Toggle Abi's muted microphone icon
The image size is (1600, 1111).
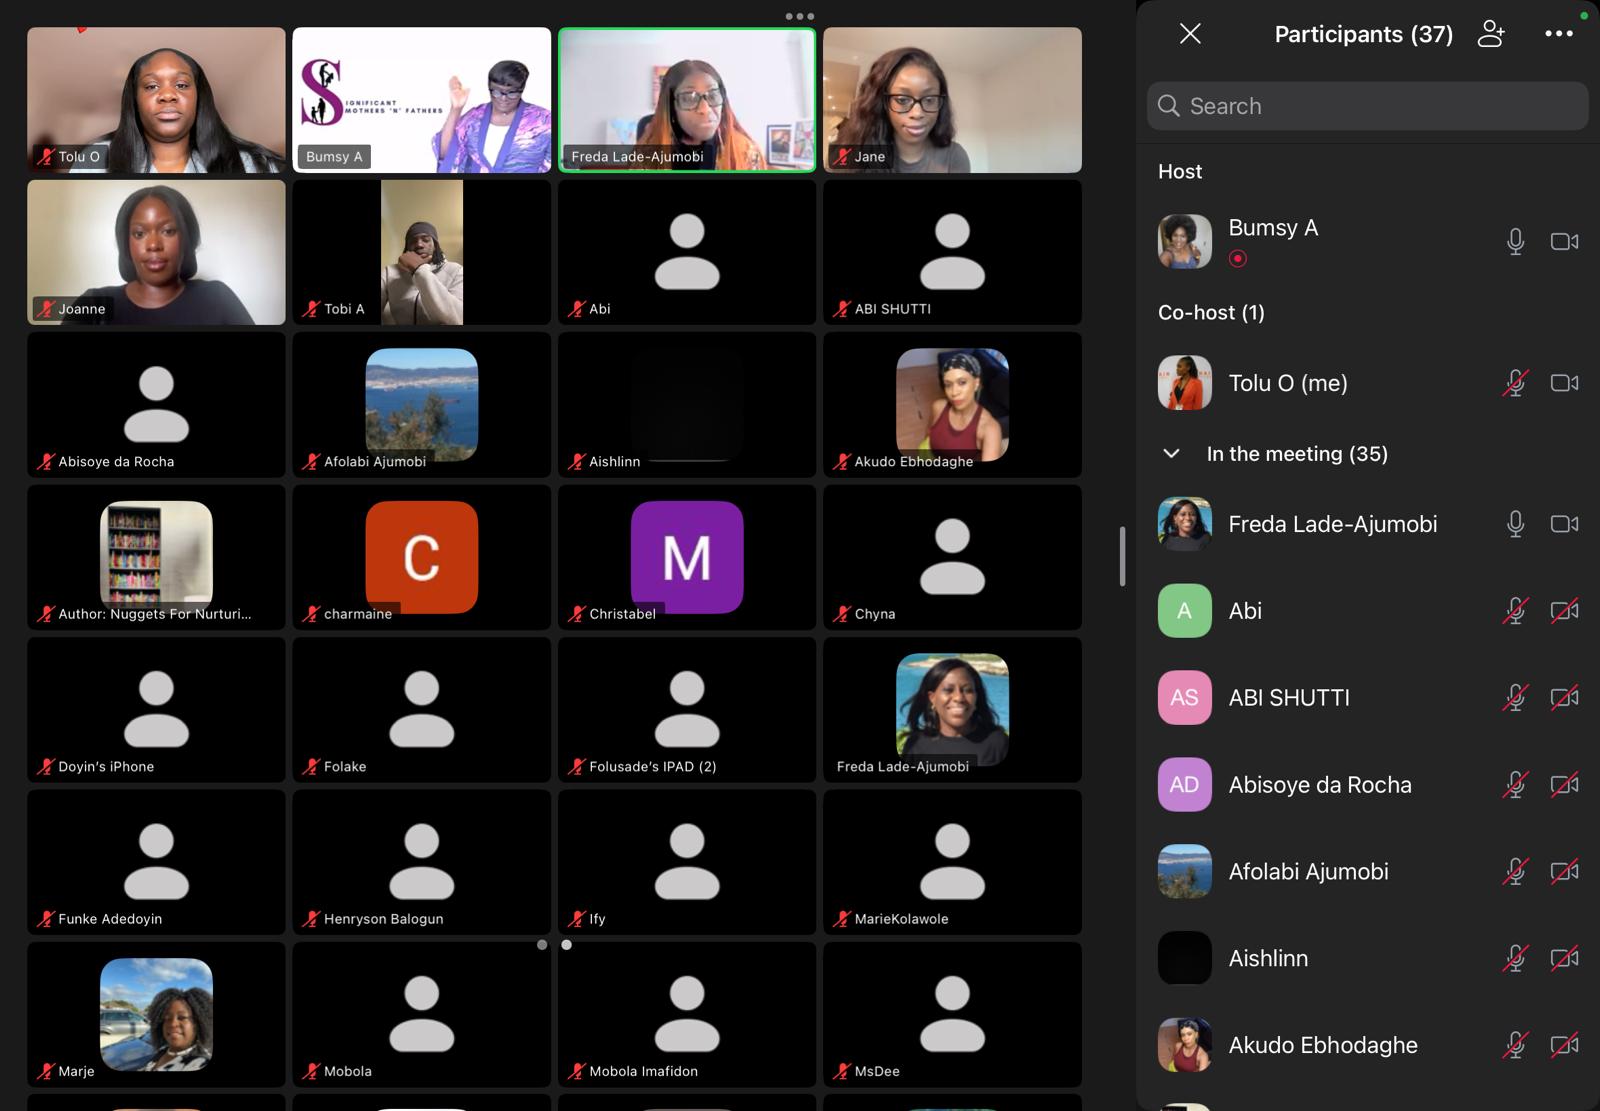click(1515, 611)
